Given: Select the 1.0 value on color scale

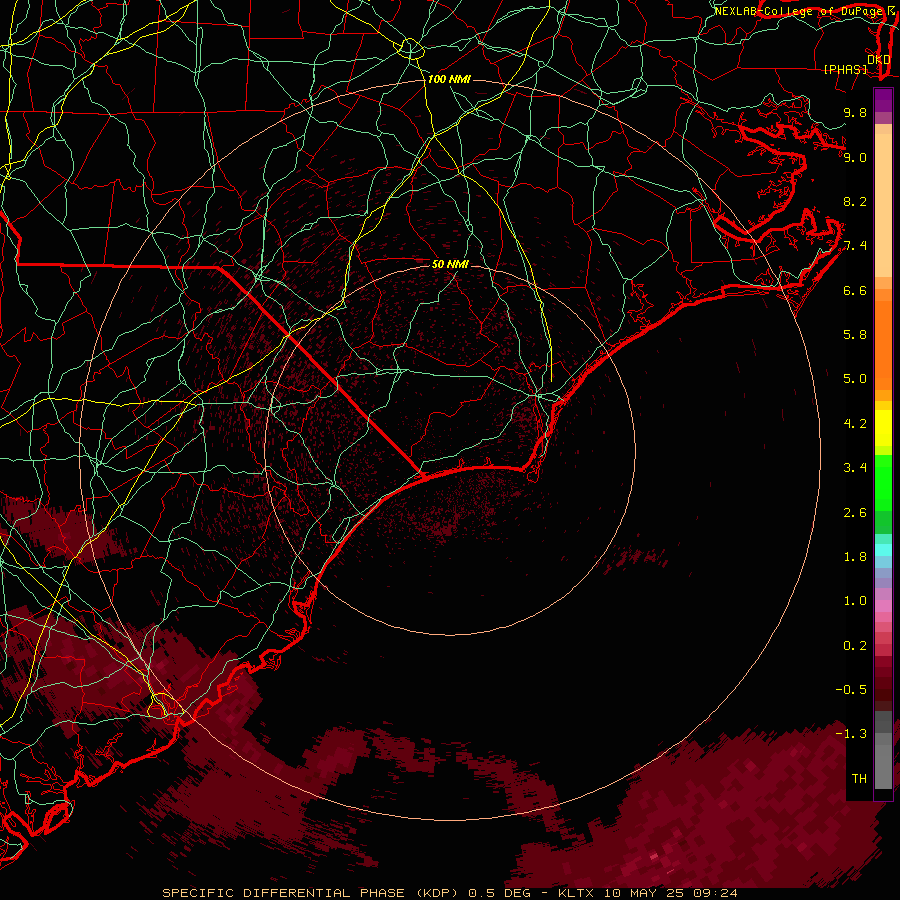Looking at the screenshot, I should 855,601.
